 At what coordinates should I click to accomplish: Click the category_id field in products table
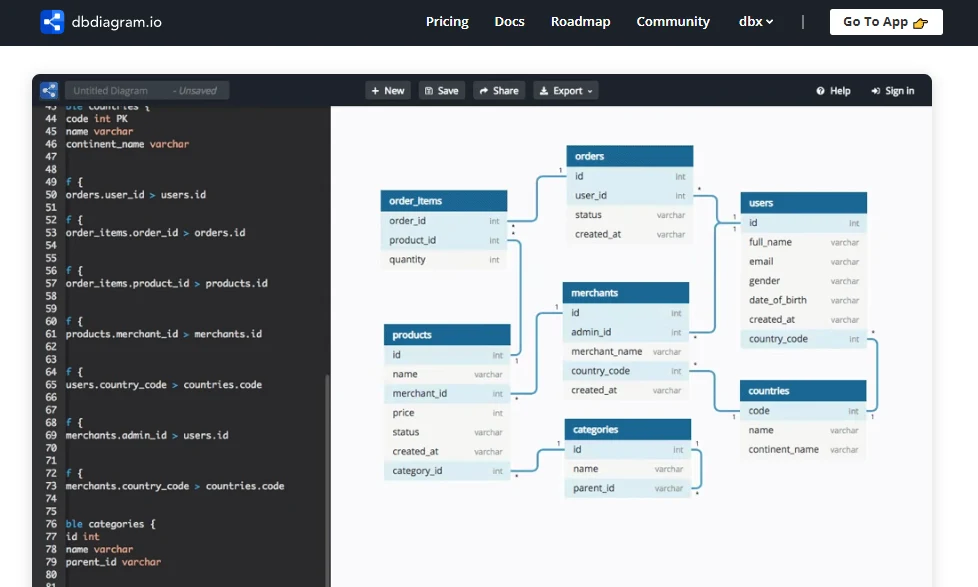pos(447,471)
